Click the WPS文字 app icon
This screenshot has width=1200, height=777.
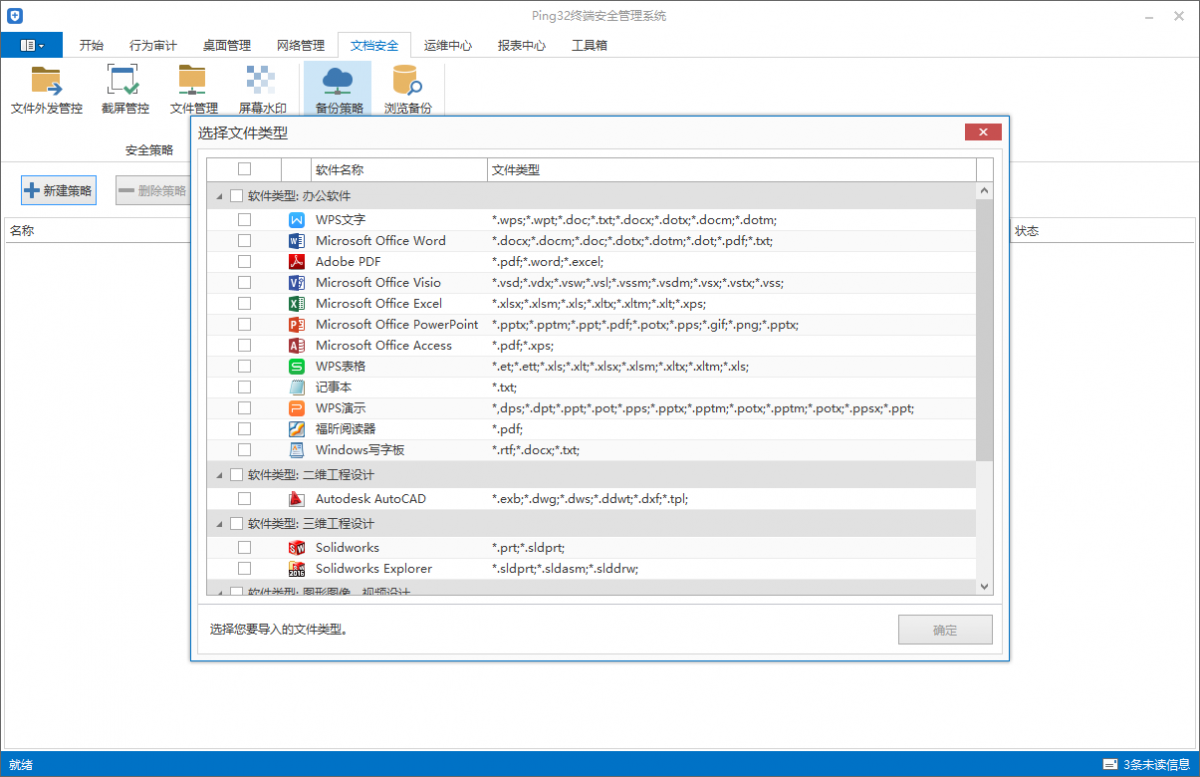pos(296,220)
